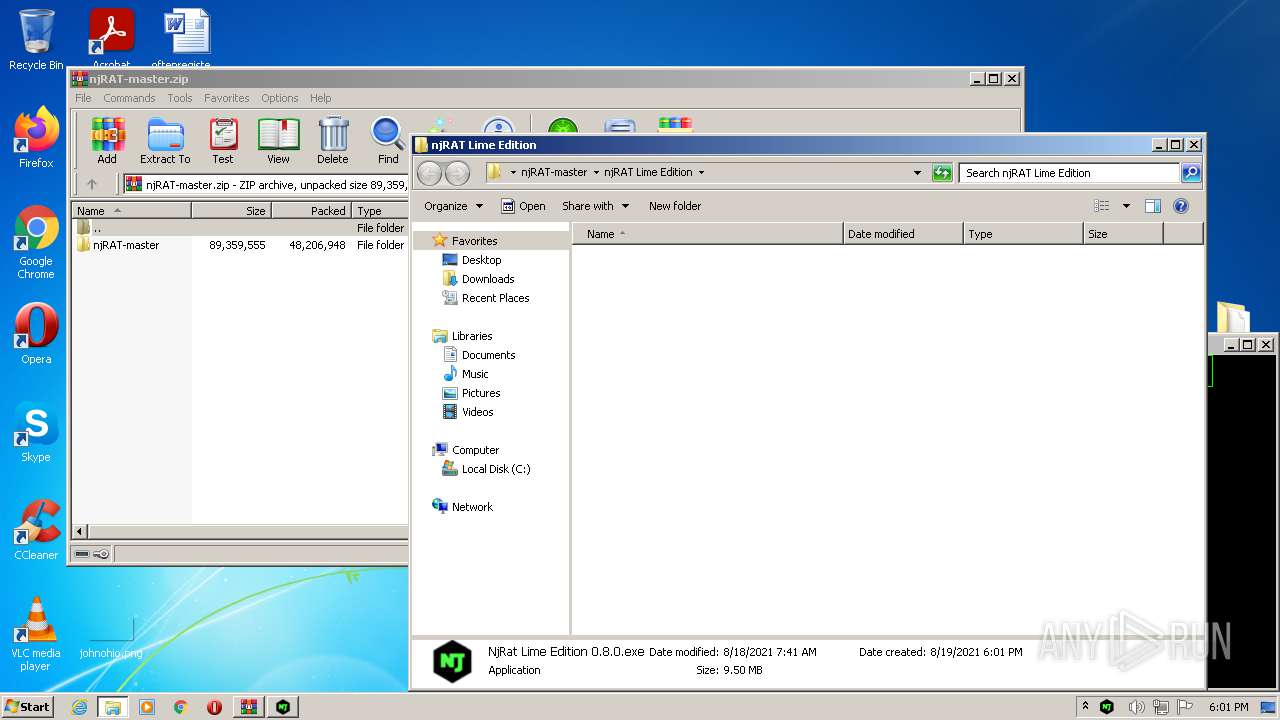Open the File menu in WinRAR
This screenshot has height=720, width=1280.
coord(83,98)
